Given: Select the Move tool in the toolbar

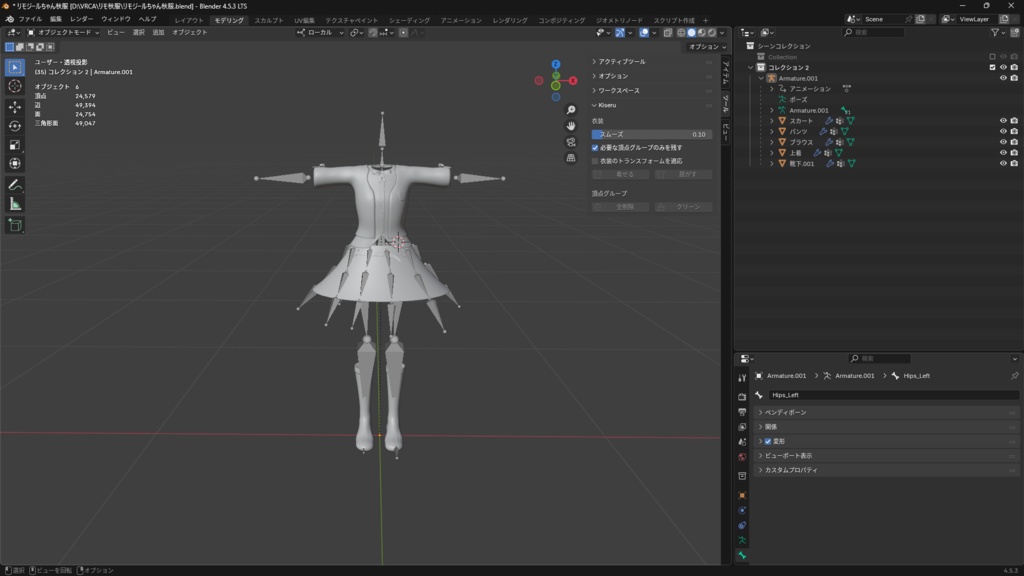Looking at the screenshot, I should (15, 106).
